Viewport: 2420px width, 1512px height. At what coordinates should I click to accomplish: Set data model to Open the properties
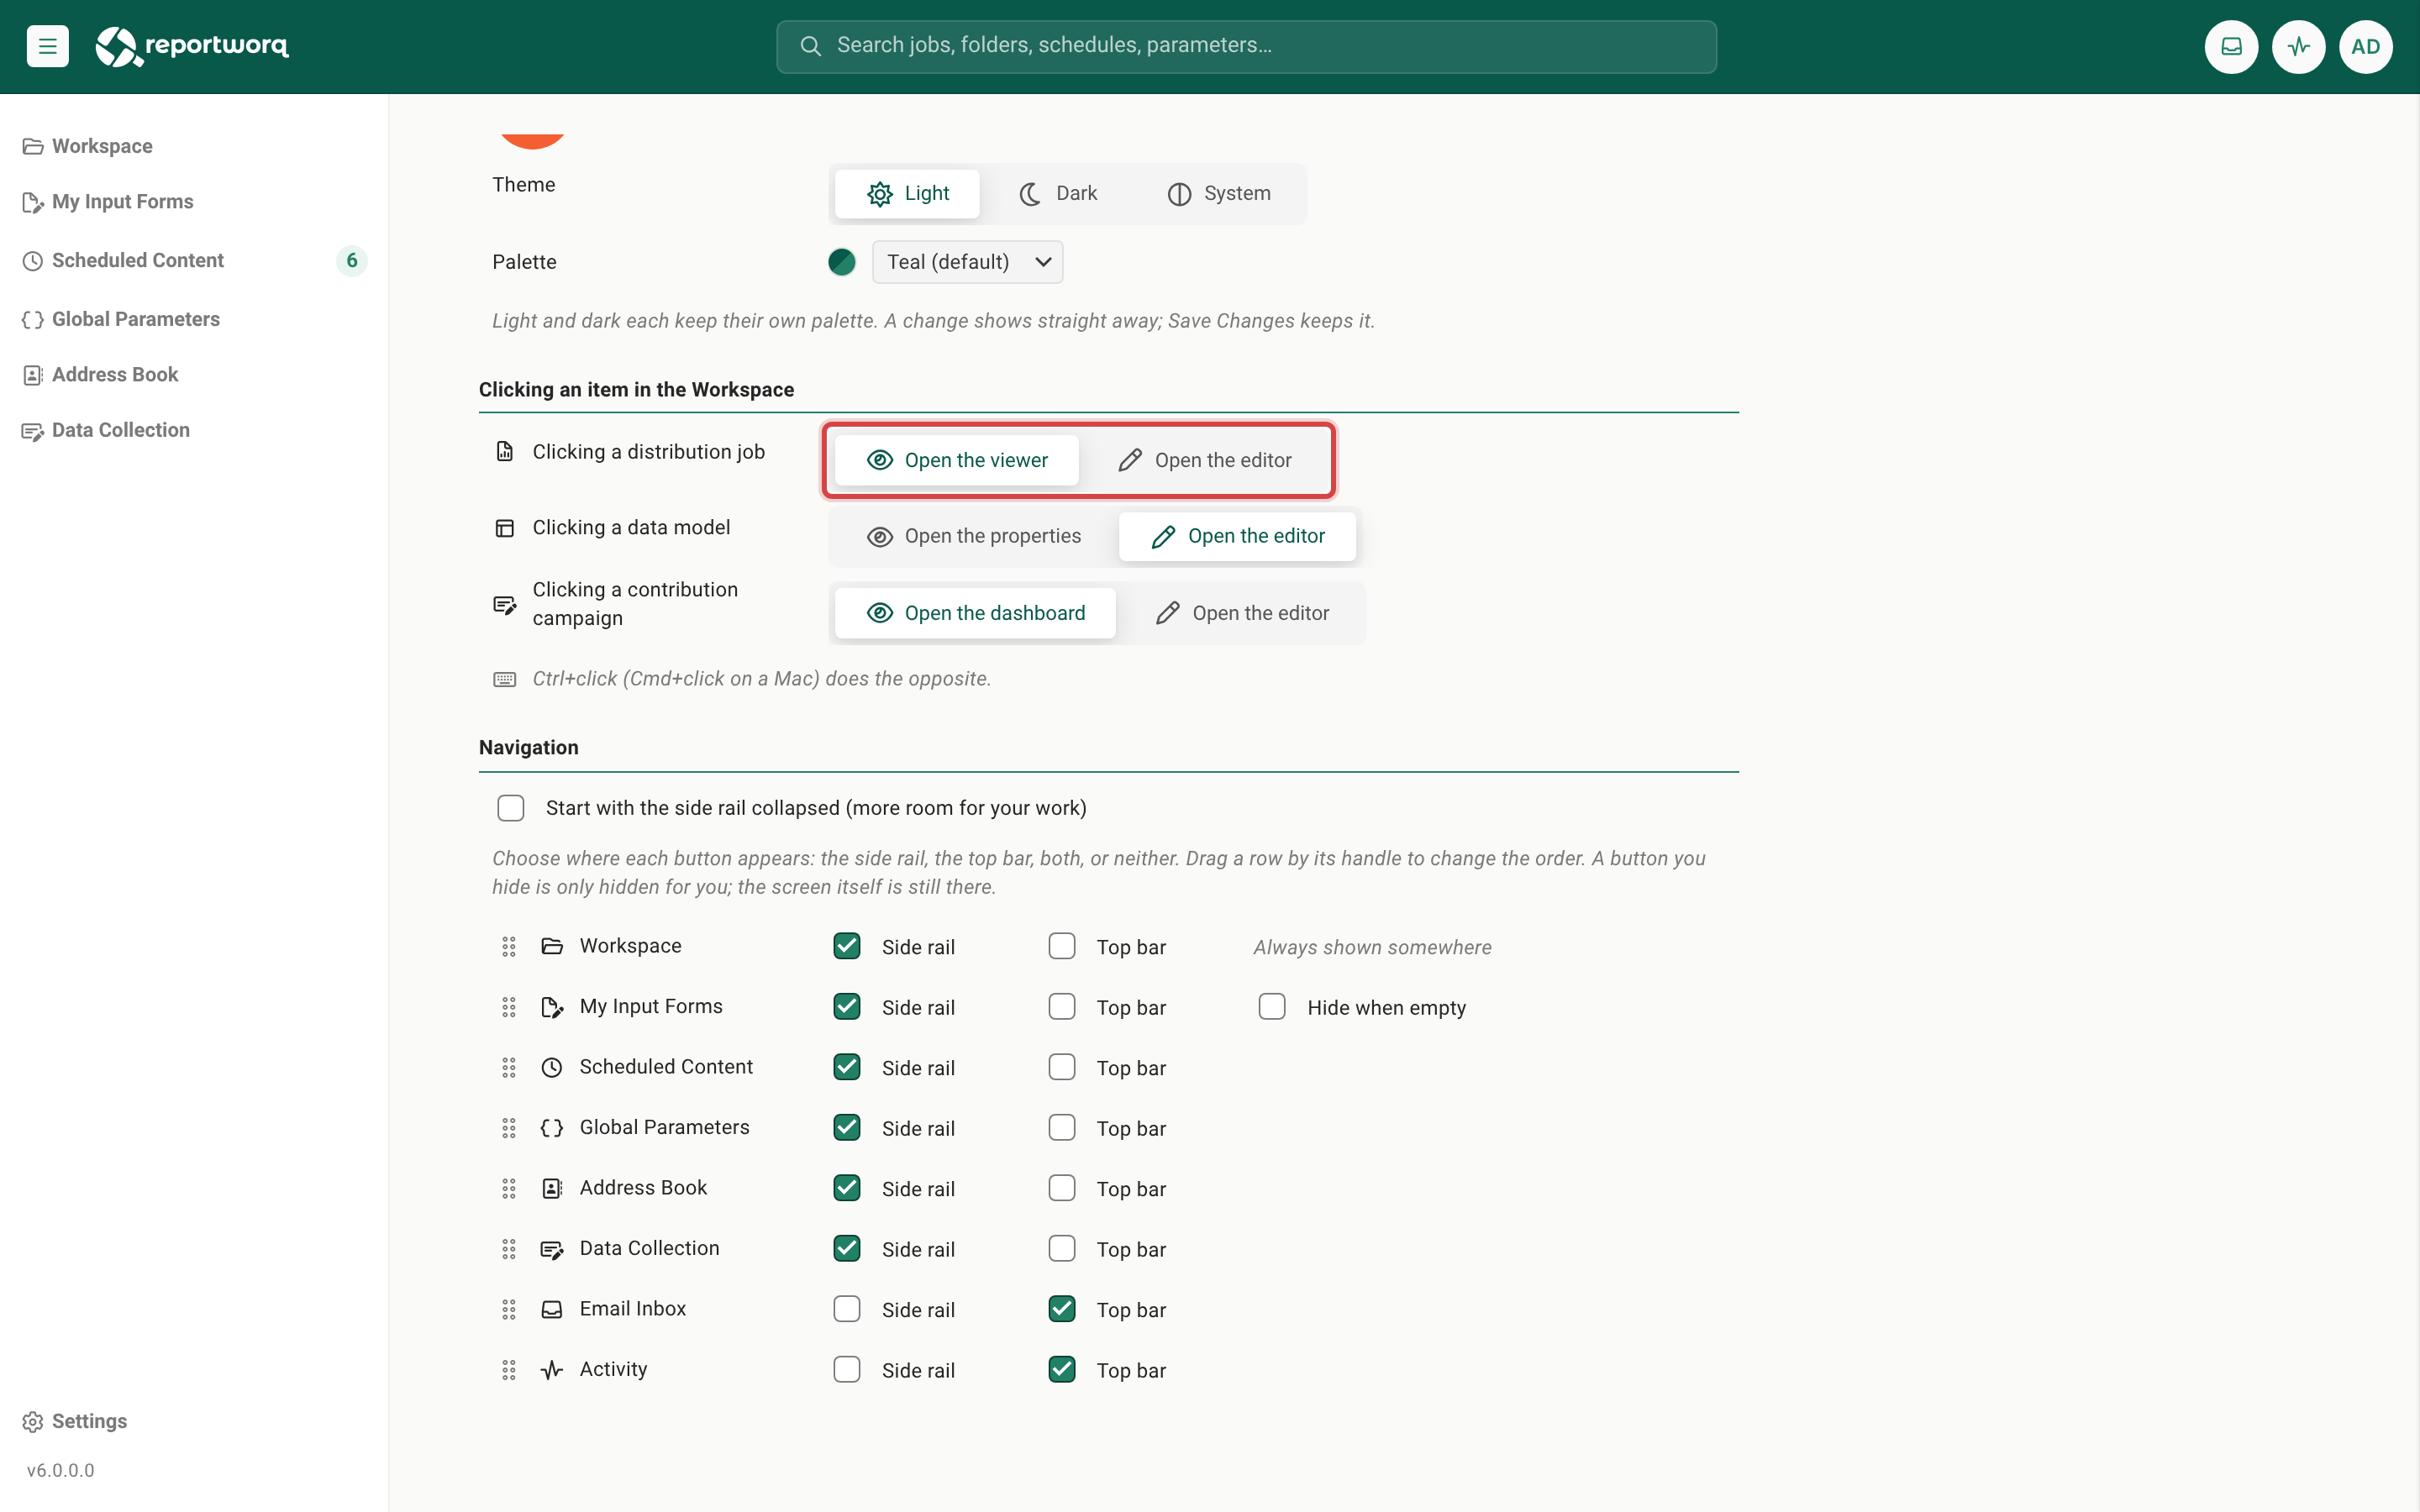point(974,536)
